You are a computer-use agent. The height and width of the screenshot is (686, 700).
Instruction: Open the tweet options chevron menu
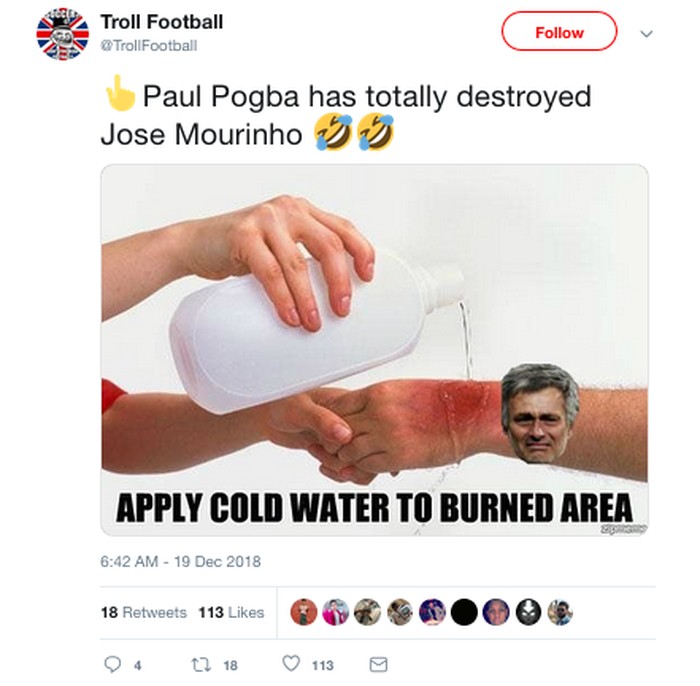coord(645,33)
